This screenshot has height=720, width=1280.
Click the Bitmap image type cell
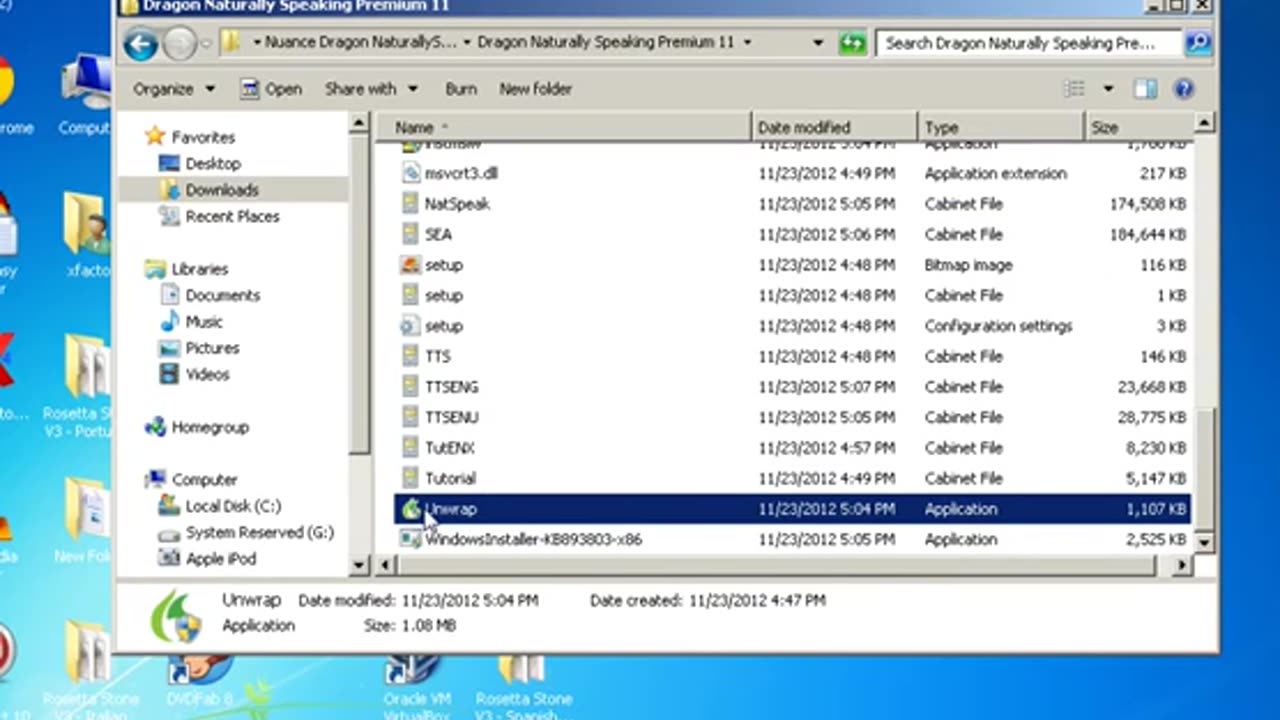[x=968, y=265]
